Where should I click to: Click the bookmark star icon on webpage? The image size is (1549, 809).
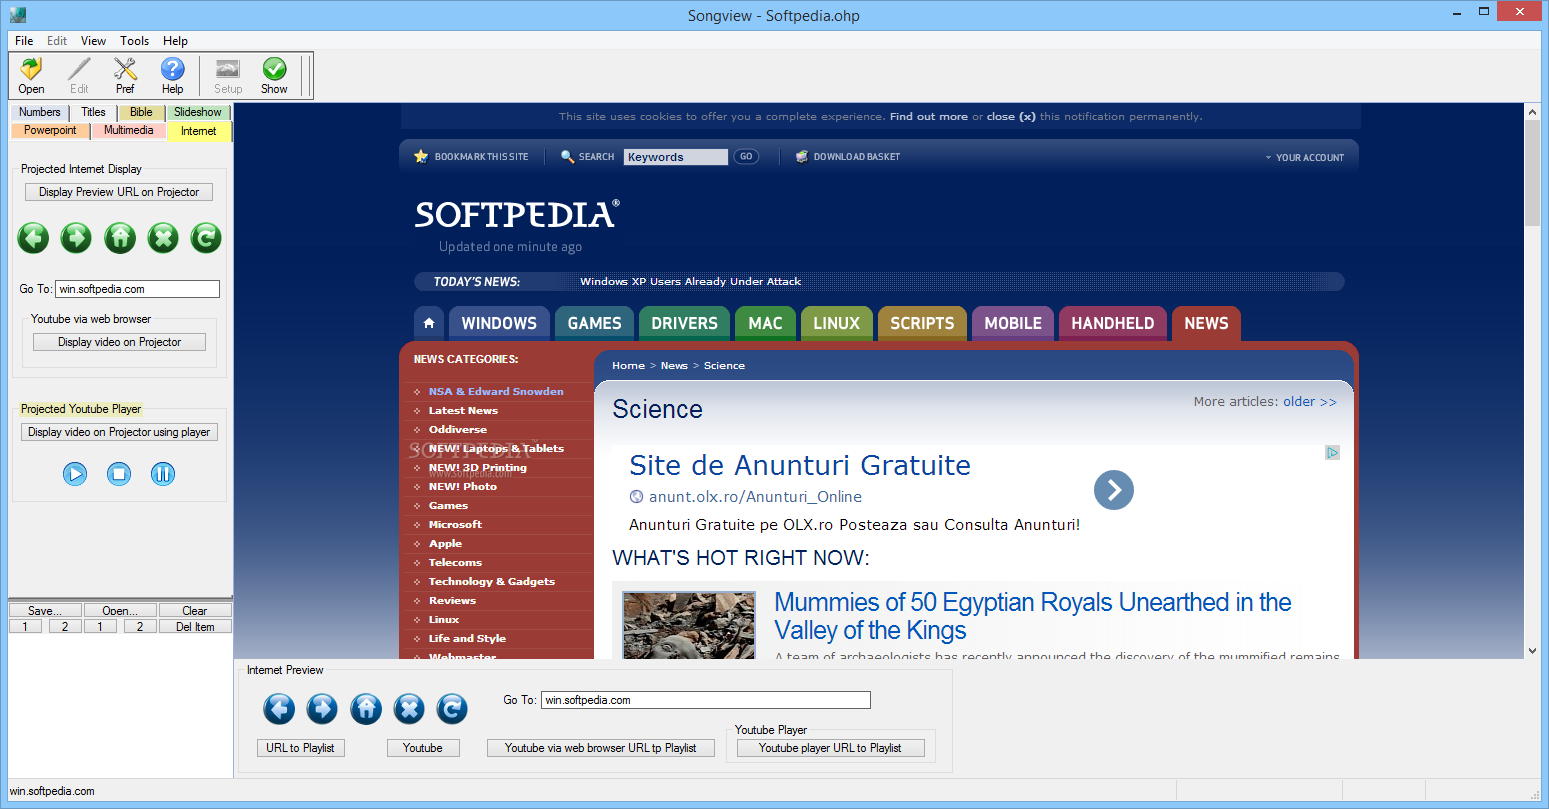[x=421, y=157]
